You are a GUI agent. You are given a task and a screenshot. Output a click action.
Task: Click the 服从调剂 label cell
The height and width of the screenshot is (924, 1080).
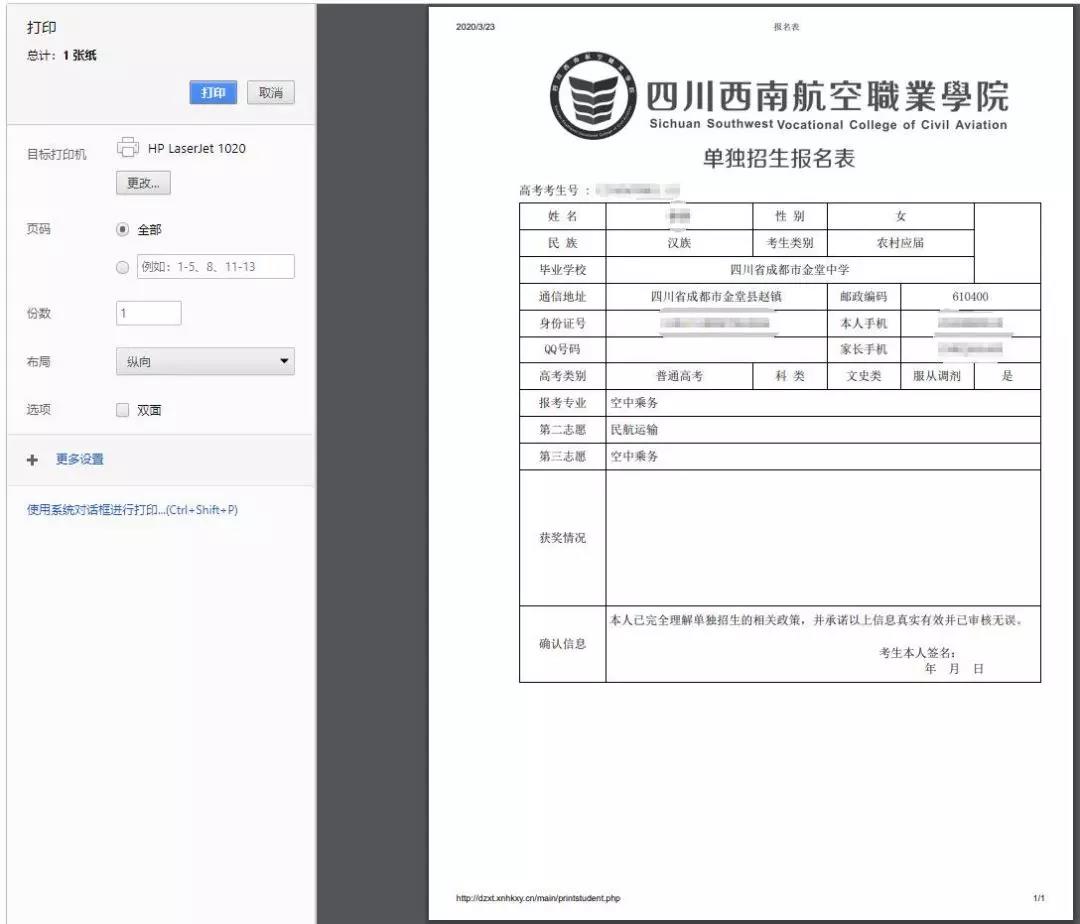937,376
